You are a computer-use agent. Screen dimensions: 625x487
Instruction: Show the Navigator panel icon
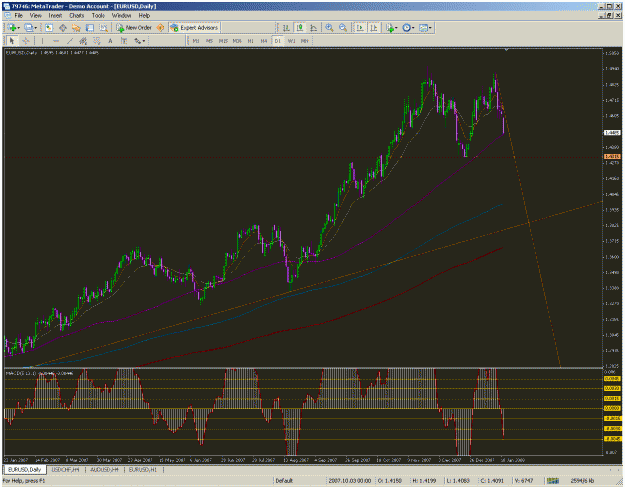coord(76,28)
